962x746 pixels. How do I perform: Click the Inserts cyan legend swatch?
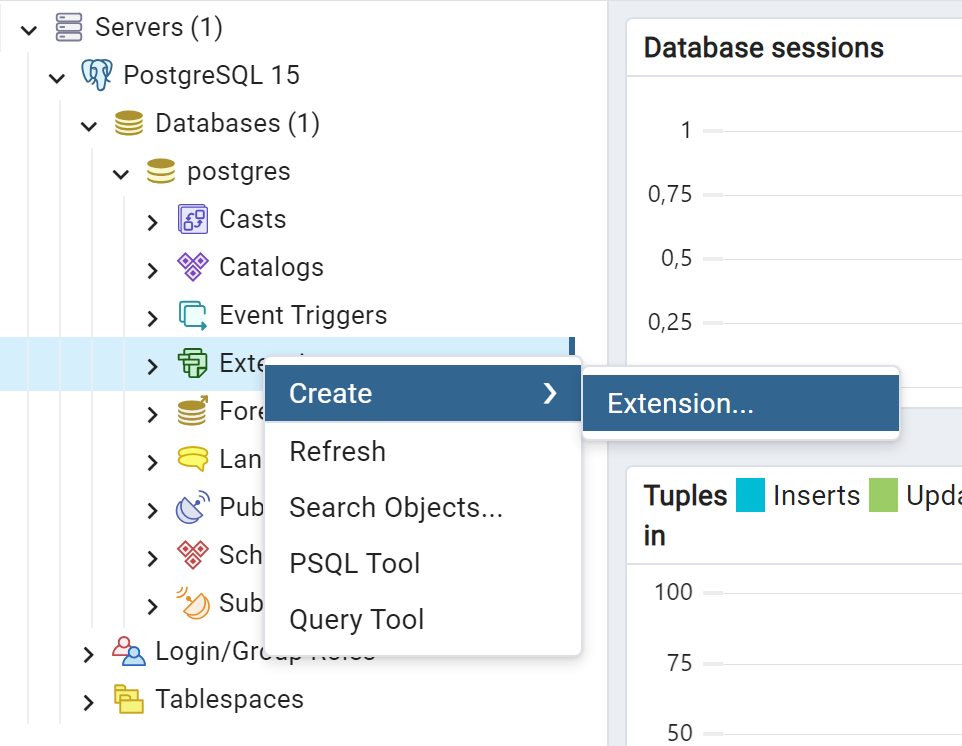click(750, 495)
